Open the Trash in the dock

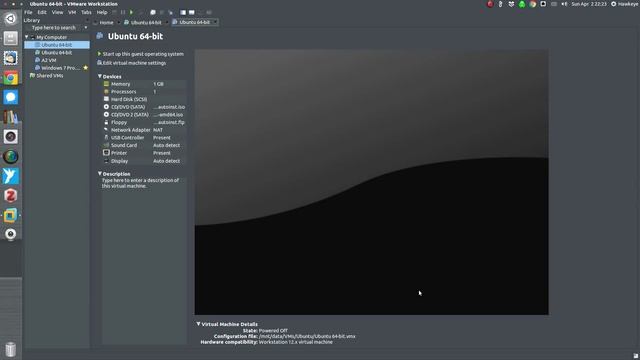11,349
